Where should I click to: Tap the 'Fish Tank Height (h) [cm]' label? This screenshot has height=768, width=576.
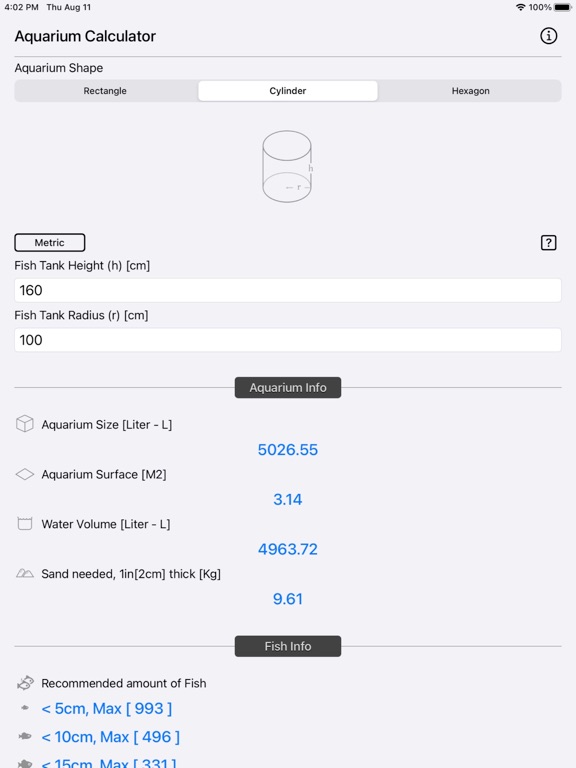82,265
